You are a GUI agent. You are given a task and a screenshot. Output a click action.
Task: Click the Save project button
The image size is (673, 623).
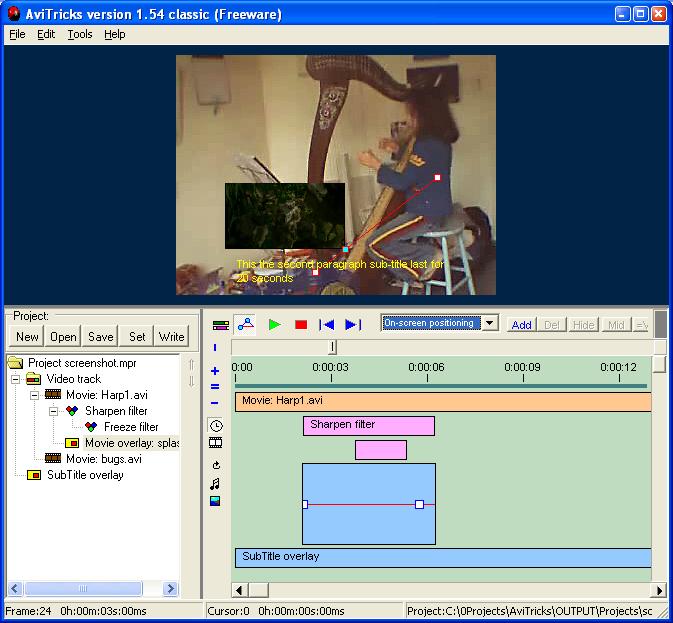100,337
